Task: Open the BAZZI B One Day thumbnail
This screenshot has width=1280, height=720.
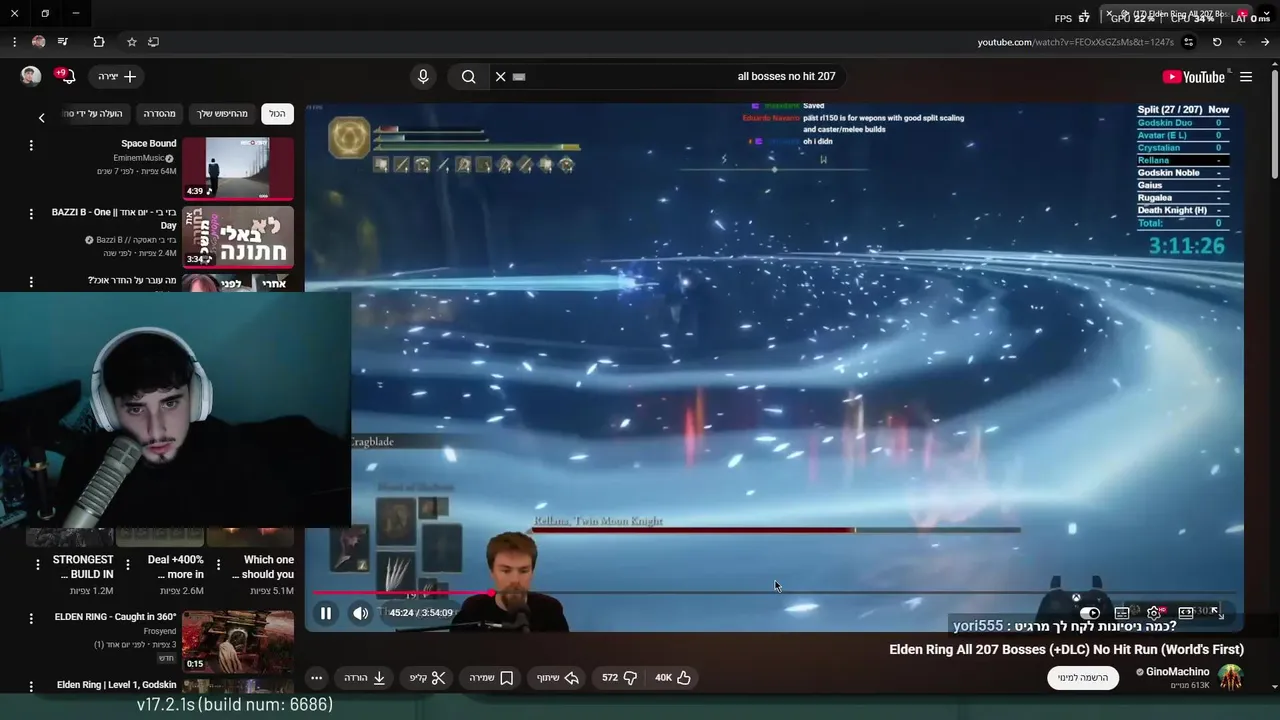Action: (238, 237)
